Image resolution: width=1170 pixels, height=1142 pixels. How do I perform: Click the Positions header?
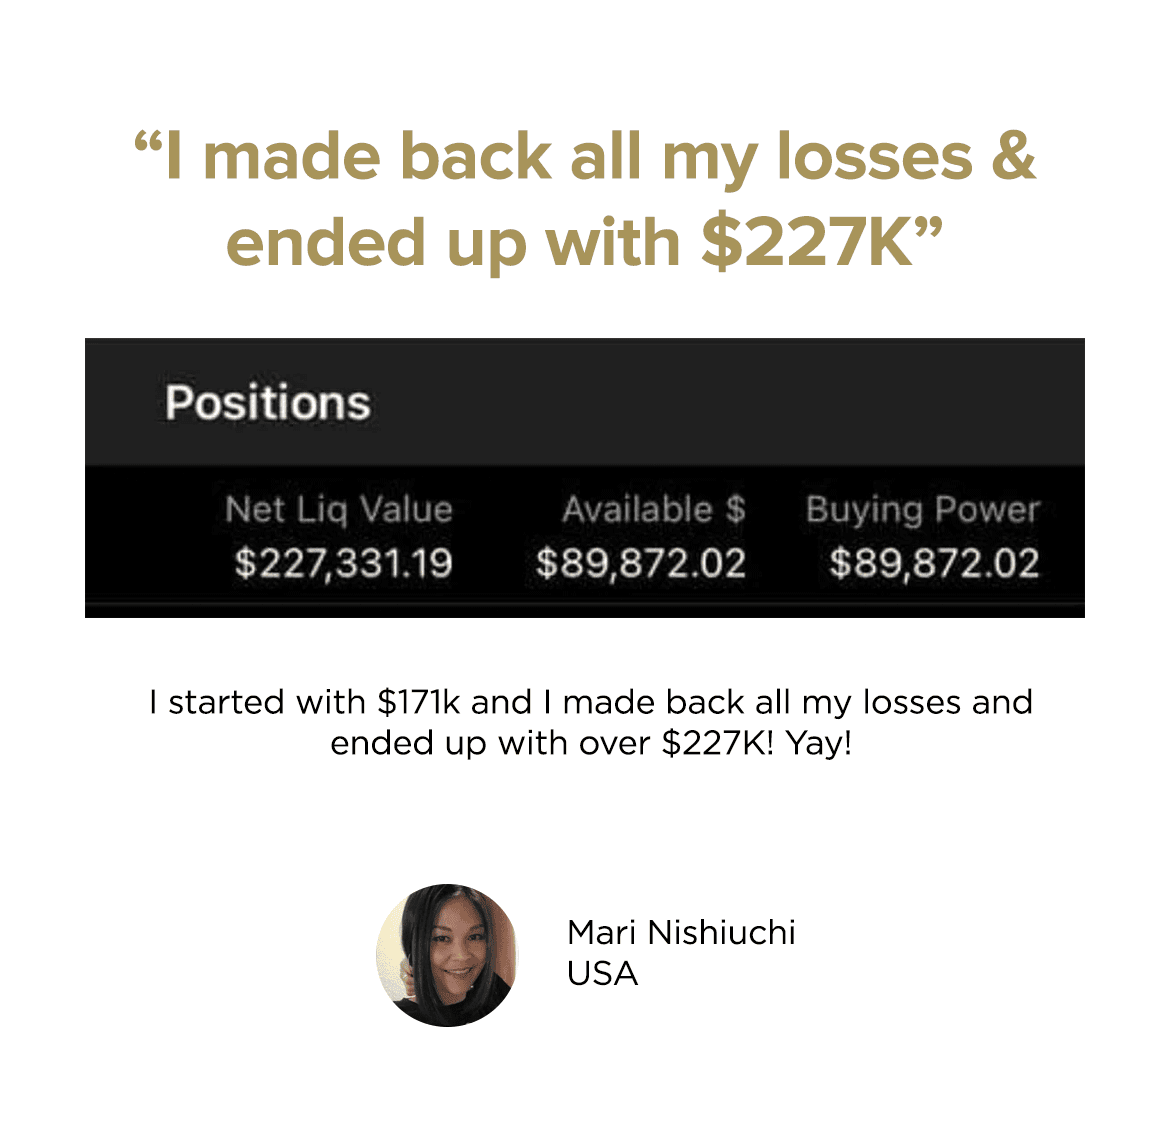pos(268,403)
